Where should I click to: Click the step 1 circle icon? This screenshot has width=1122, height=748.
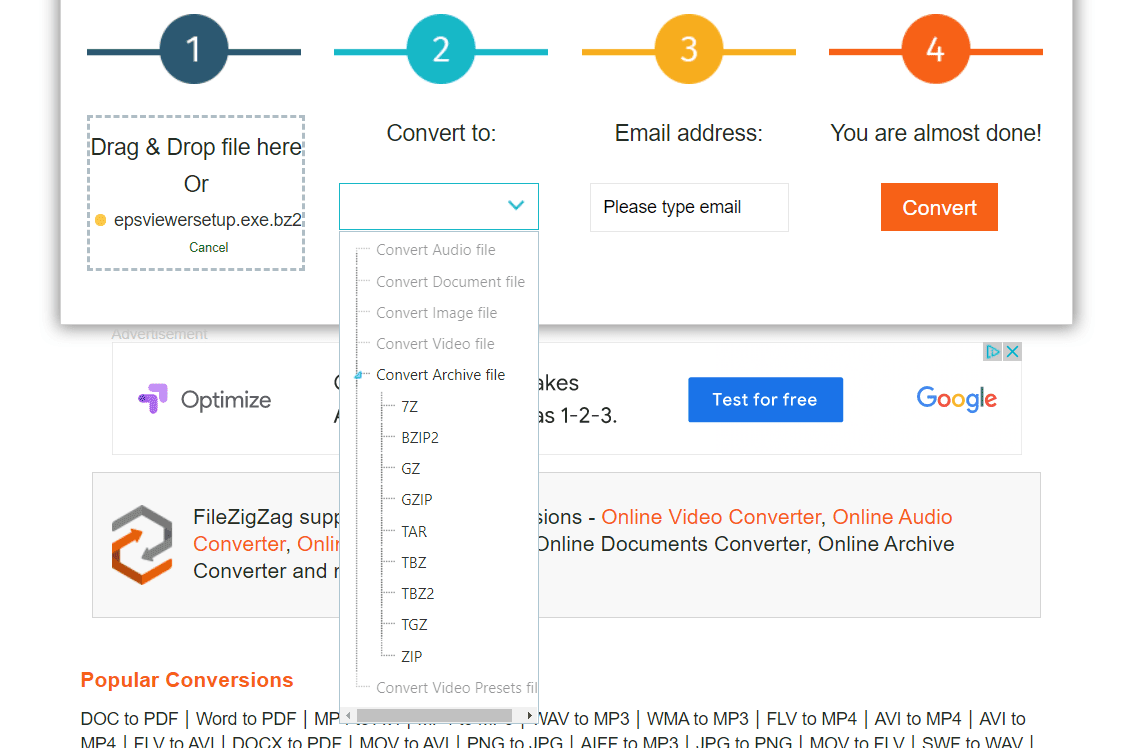pyautogui.click(x=194, y=49)
